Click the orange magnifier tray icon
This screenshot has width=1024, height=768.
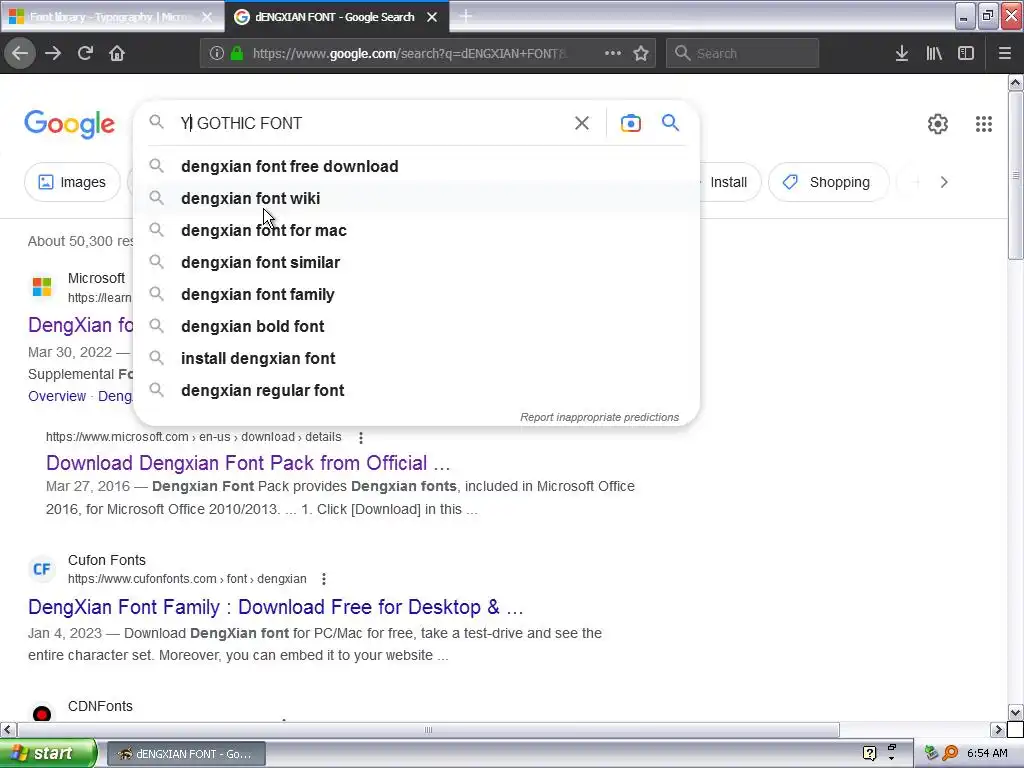950,753
